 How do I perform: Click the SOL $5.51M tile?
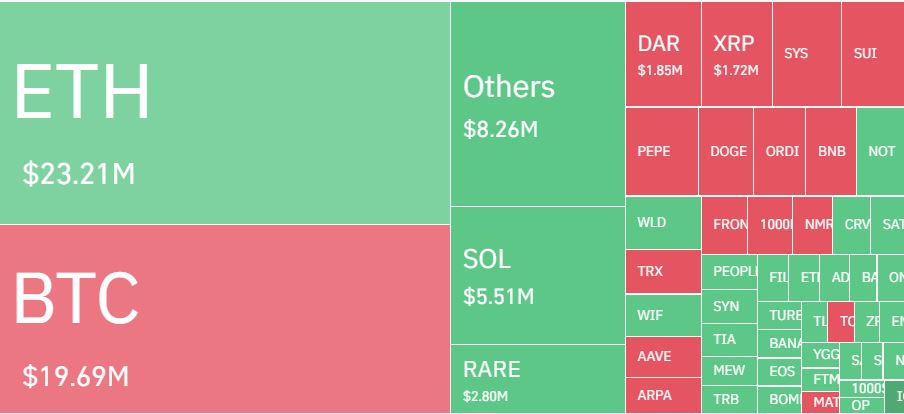pos(537,275)
